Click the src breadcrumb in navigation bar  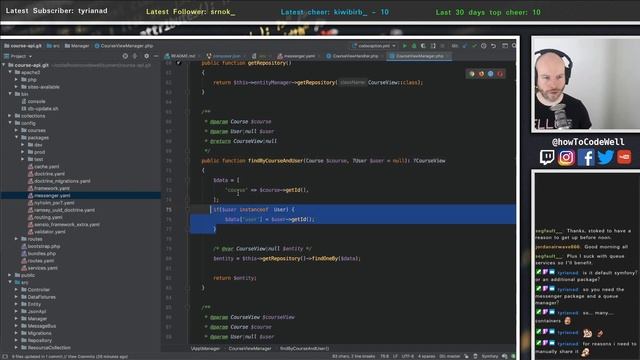[x=53, y=46]
